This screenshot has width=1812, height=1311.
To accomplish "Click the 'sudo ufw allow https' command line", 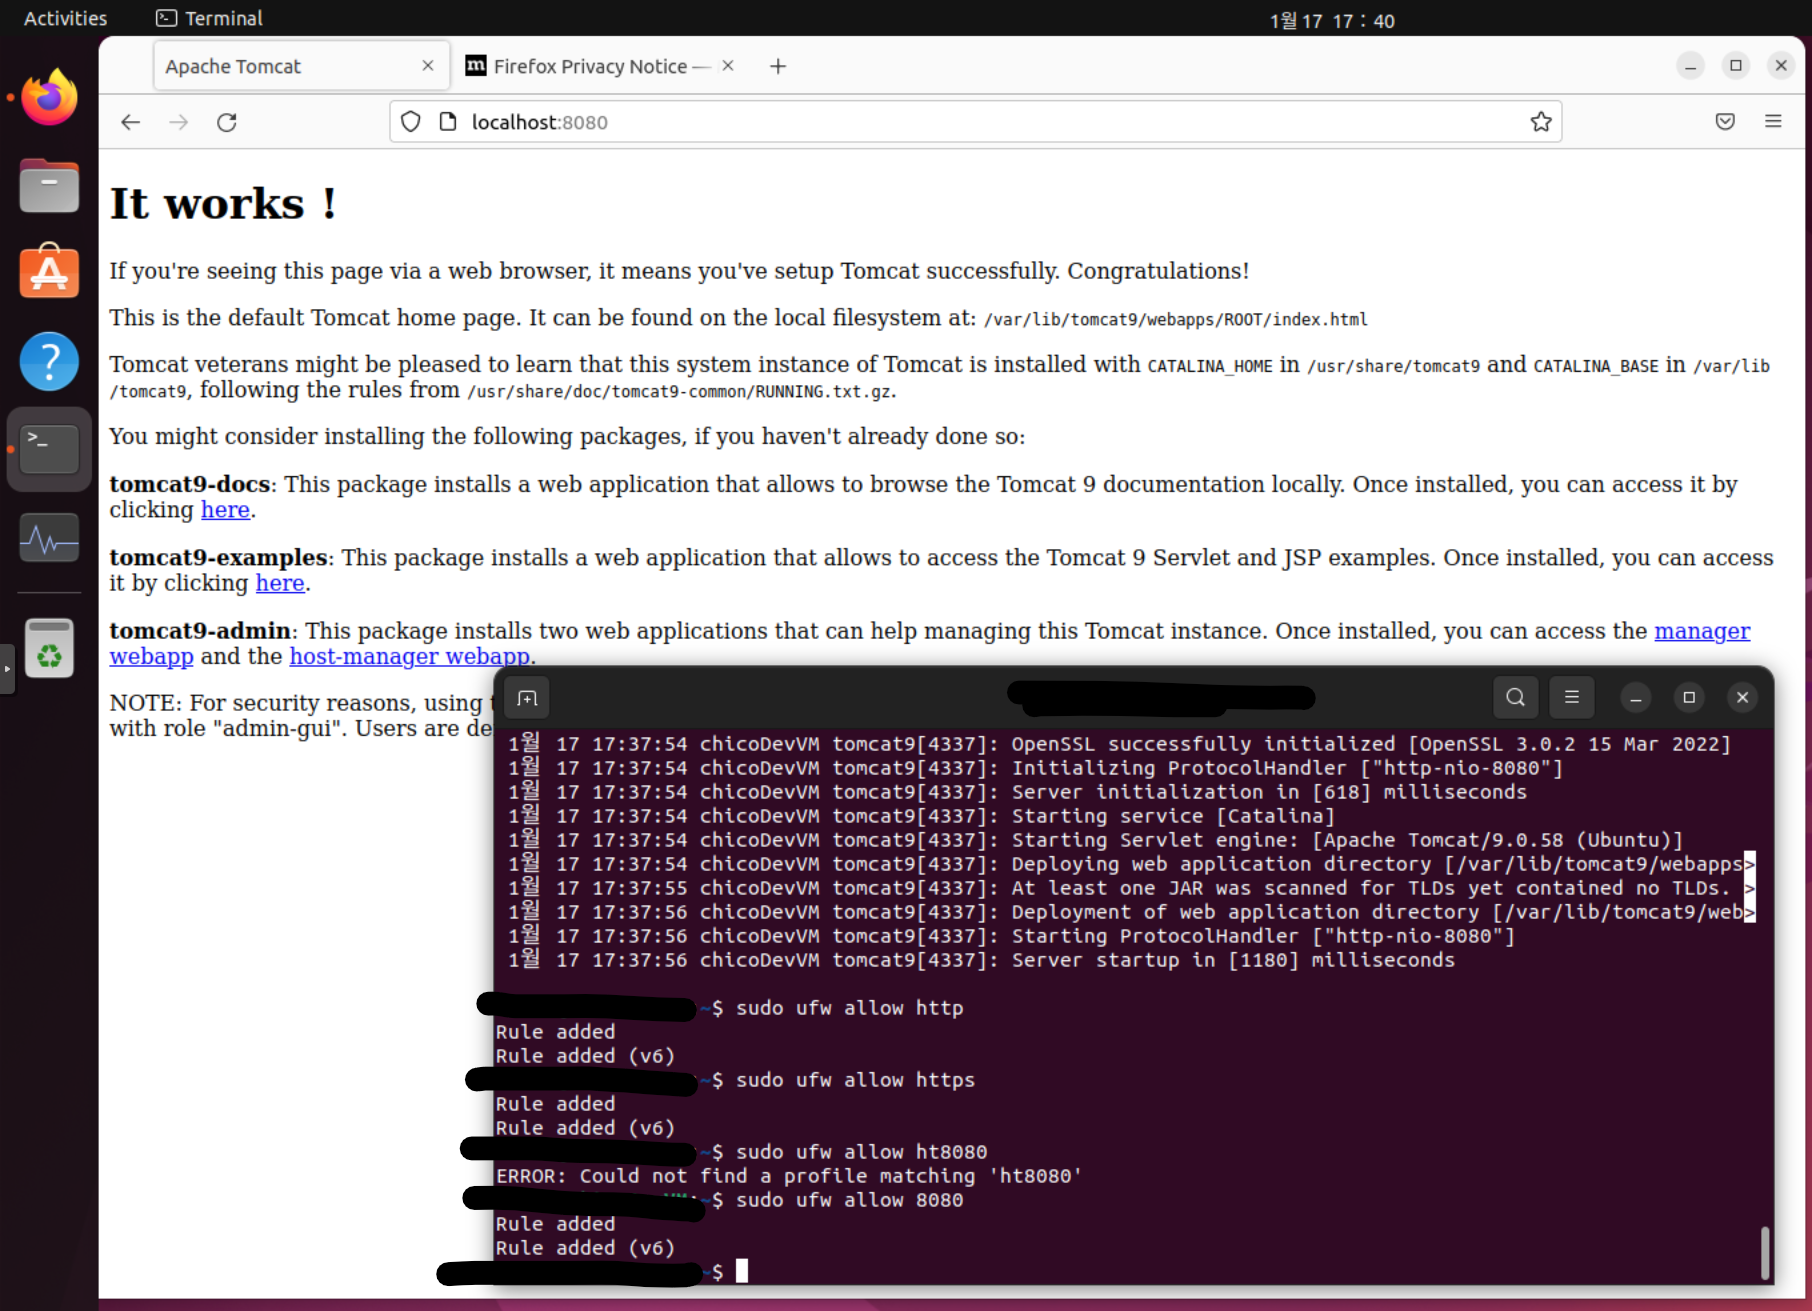I will click(856, 1080).
